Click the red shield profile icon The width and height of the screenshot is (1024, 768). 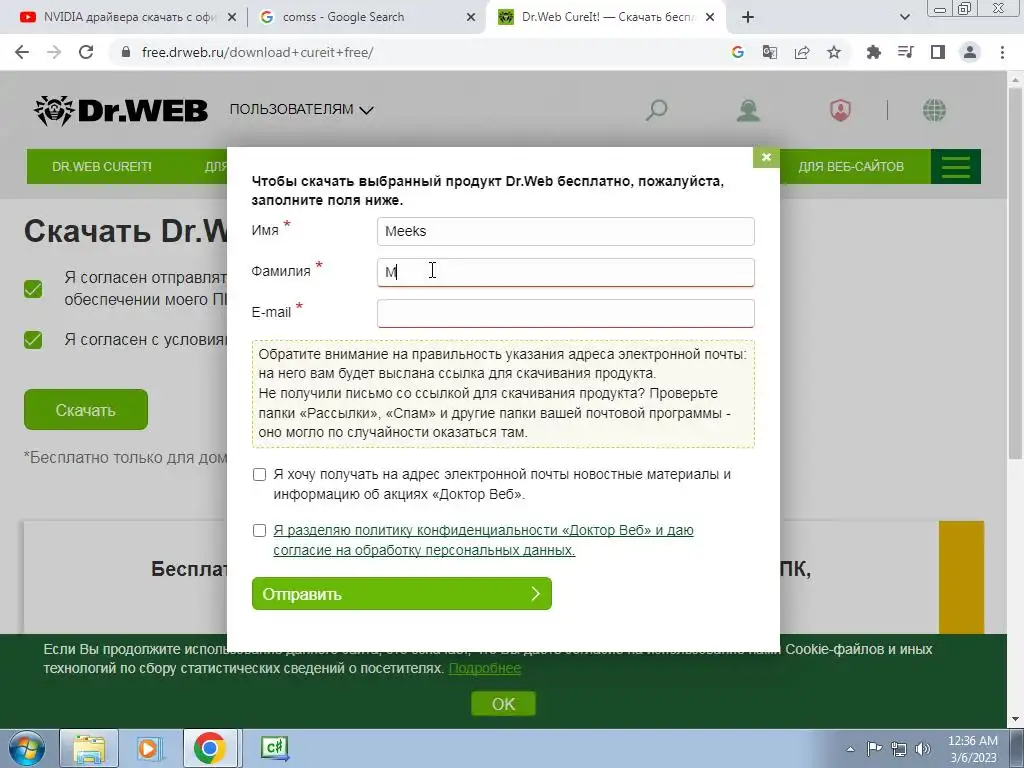click(840, 110)
